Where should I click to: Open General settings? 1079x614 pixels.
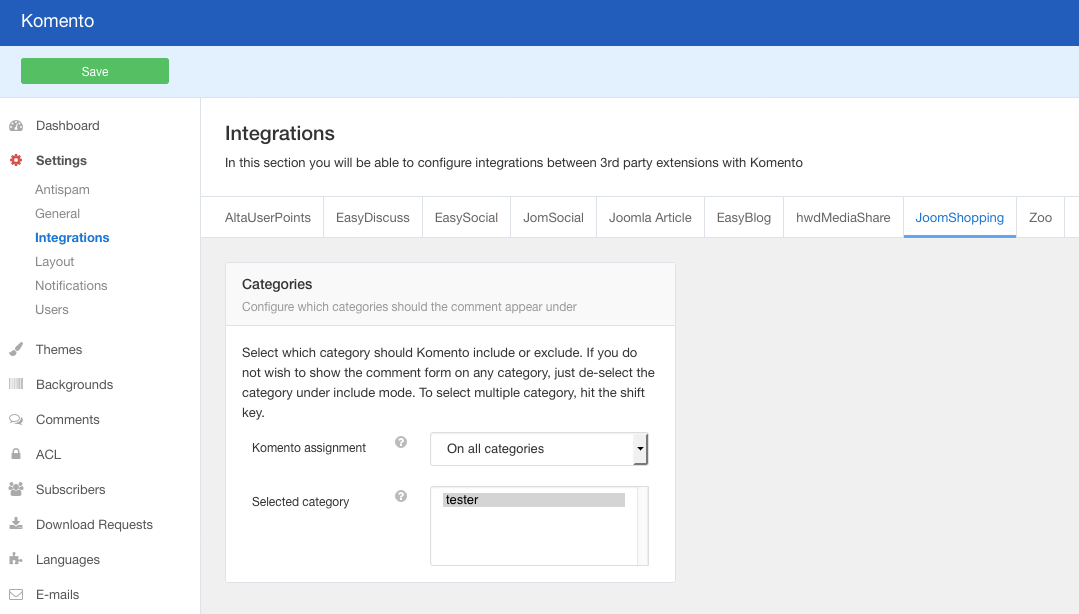(x=57, y=213)
